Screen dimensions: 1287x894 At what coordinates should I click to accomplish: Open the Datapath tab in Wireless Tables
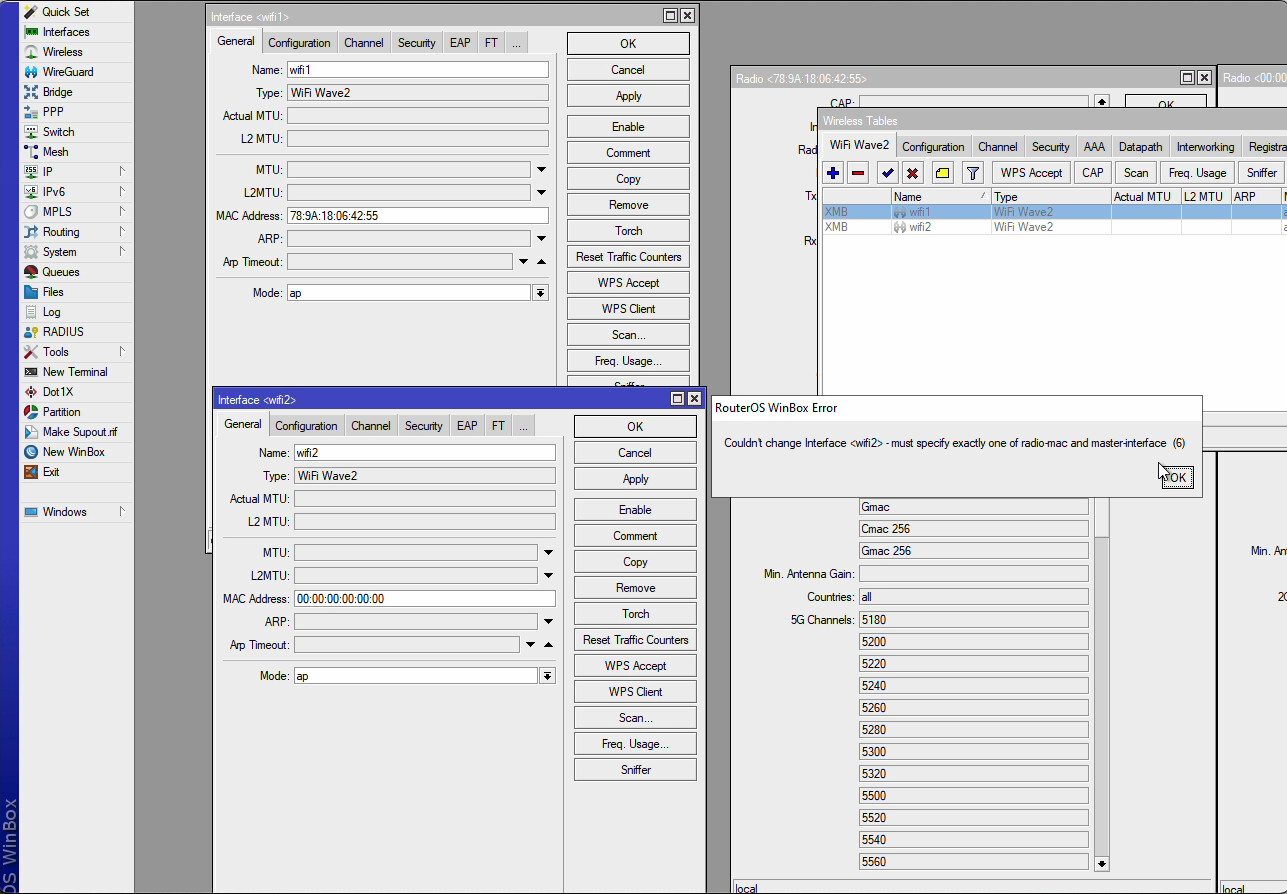(x=1140, y=147)
